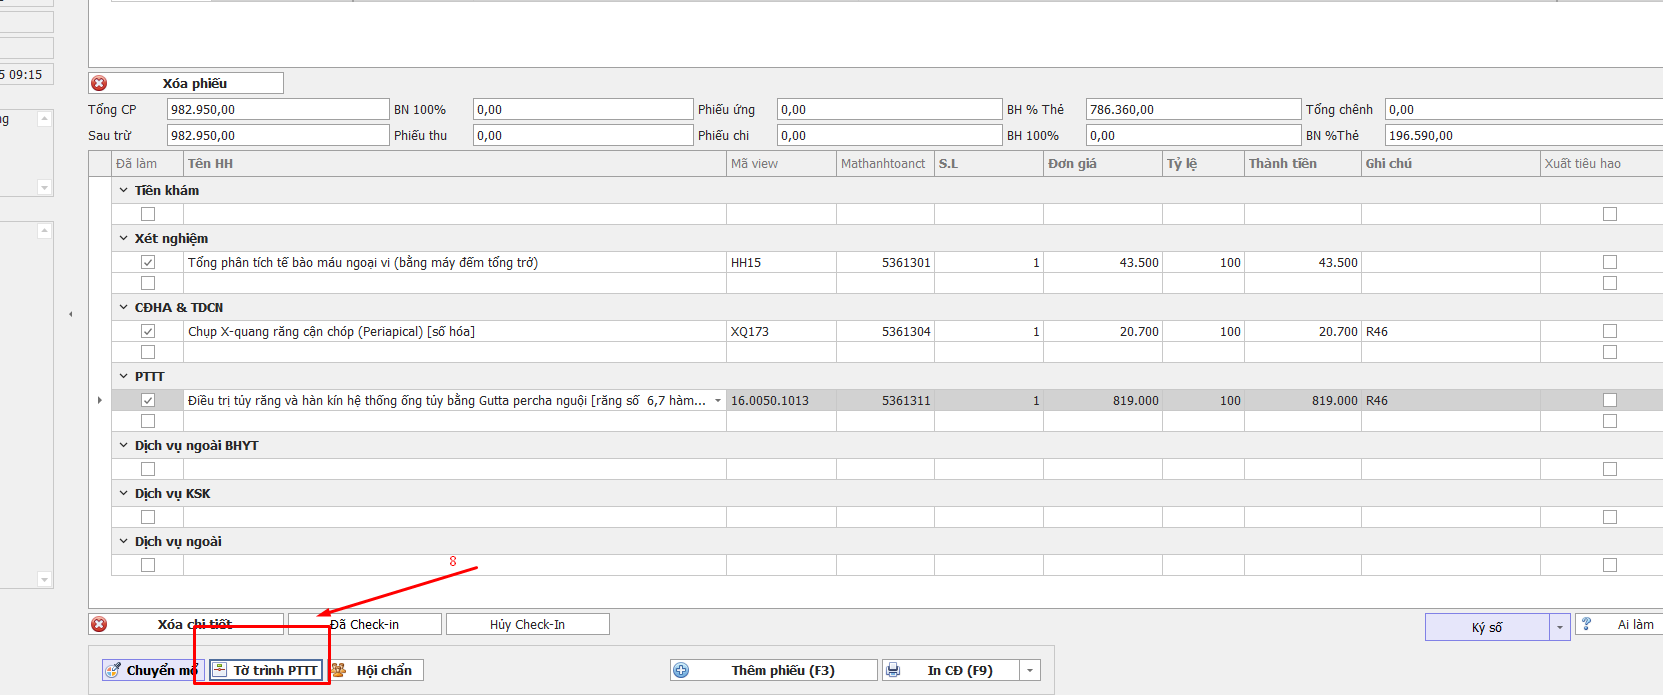This screenshot has height=695, width=1663.
Task: Click the Hội chẩn consultation people icon
Action: [x=339, y=670]
